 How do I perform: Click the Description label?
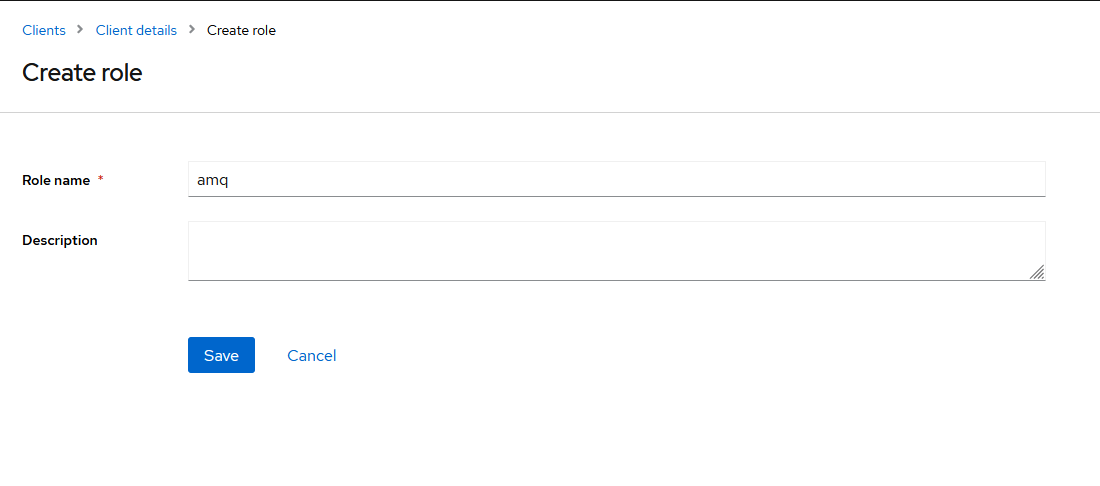pos(60,240)
